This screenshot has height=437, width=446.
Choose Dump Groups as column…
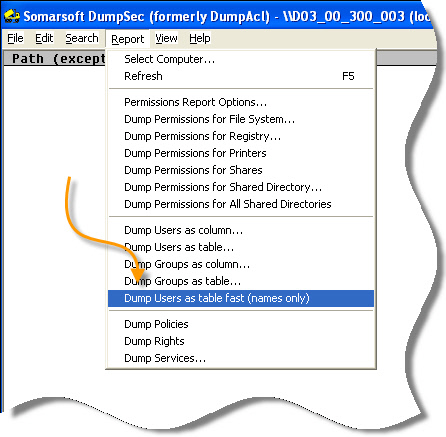241,264
